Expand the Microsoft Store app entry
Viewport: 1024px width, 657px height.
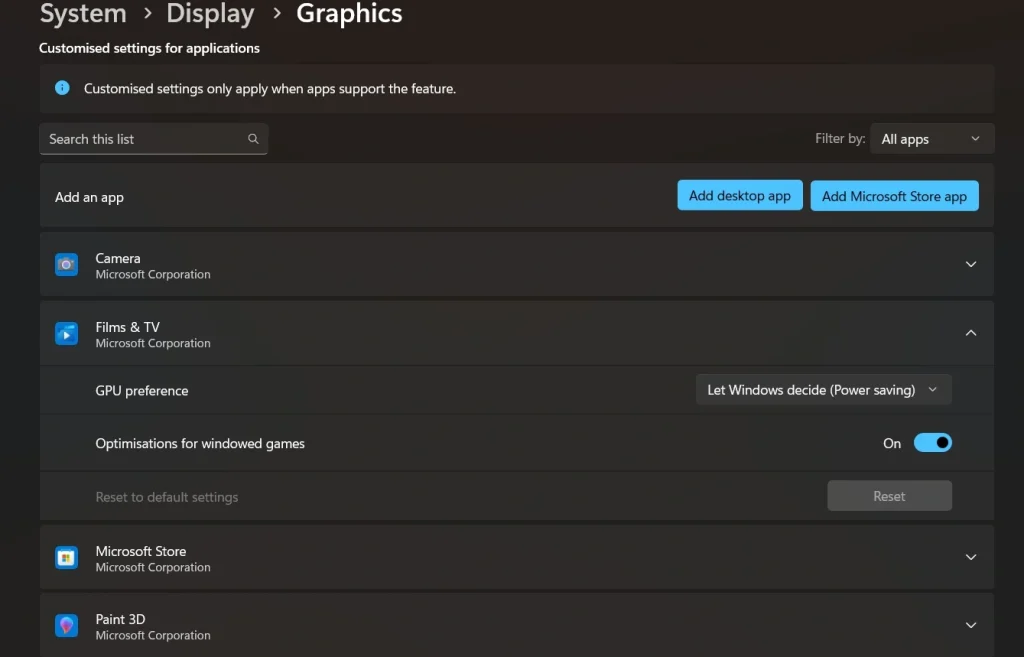(970, 557)
